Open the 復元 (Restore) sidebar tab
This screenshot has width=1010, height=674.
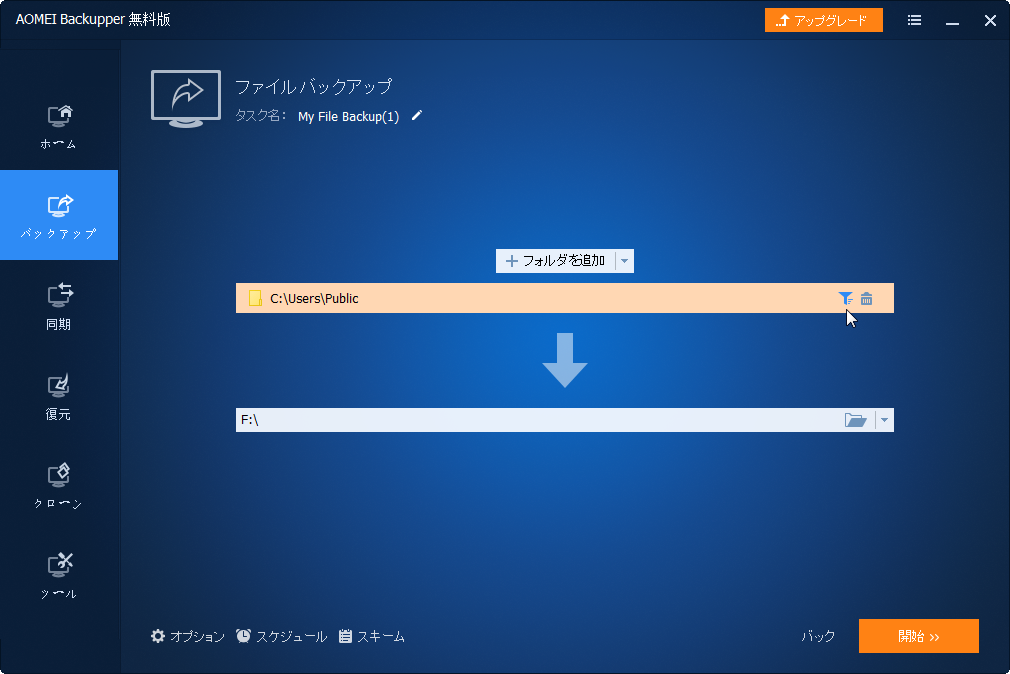59,396
